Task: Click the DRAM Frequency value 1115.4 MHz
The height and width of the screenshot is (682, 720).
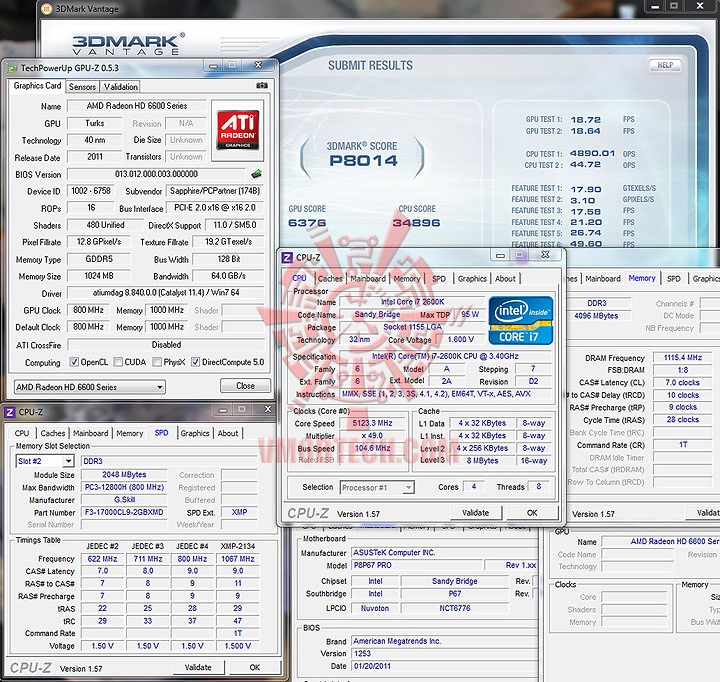Action: pos(683,358)
